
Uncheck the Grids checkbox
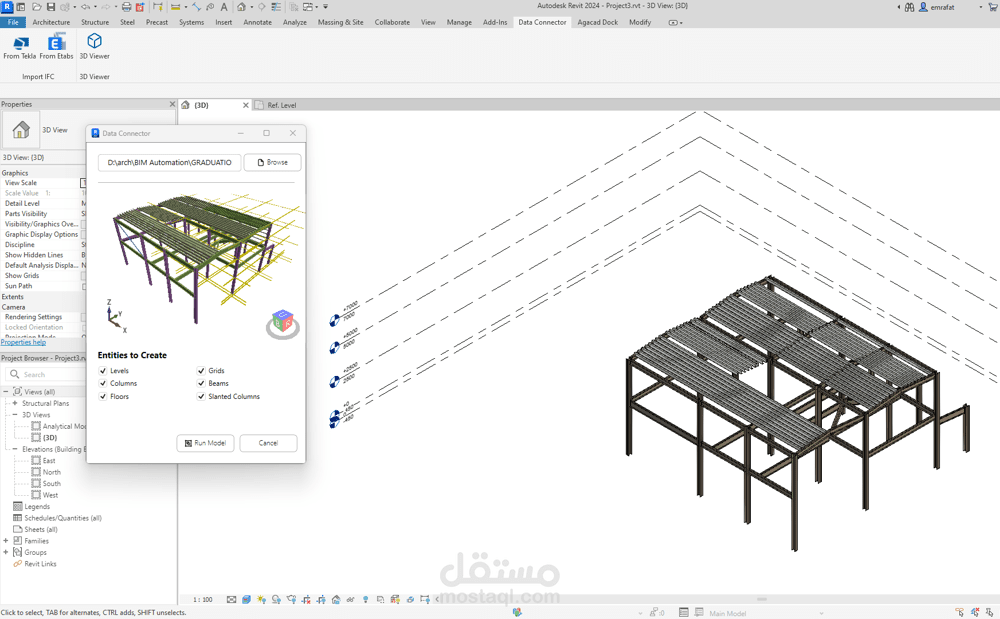click(201, 370)
